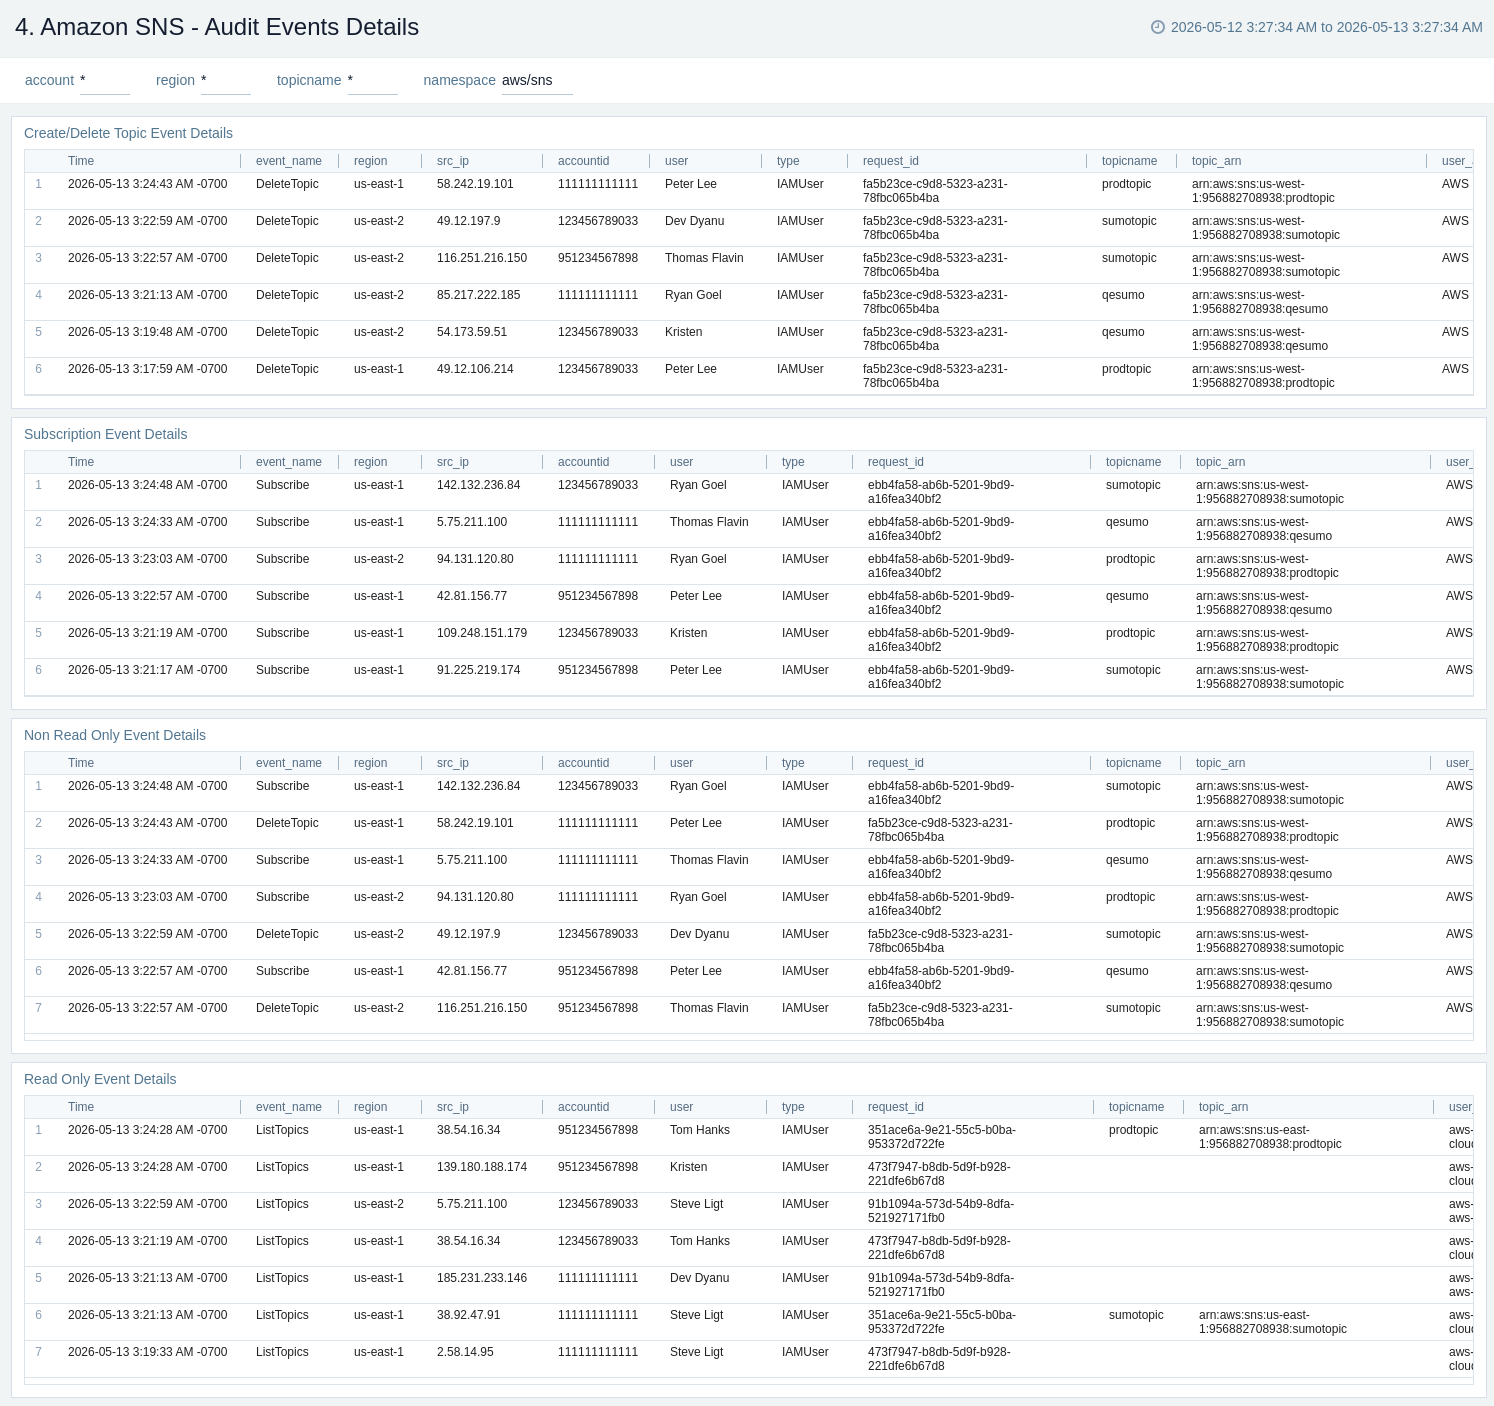Click timestamp 3:19:33 AM in Read Only table

(148, 1352)
